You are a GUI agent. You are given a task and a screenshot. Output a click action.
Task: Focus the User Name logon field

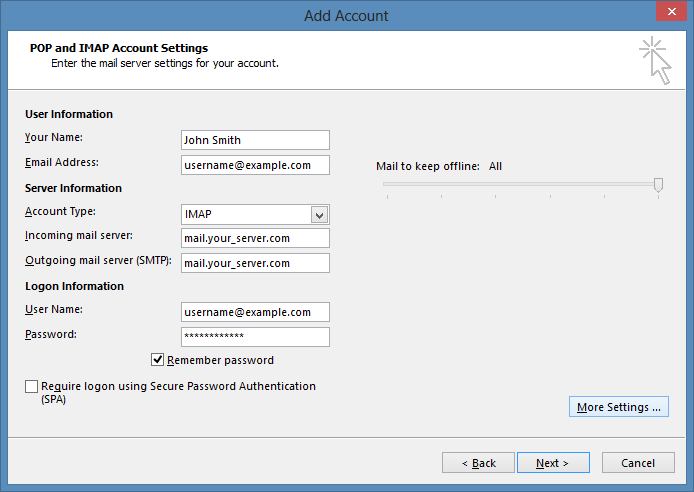(255, 312)
